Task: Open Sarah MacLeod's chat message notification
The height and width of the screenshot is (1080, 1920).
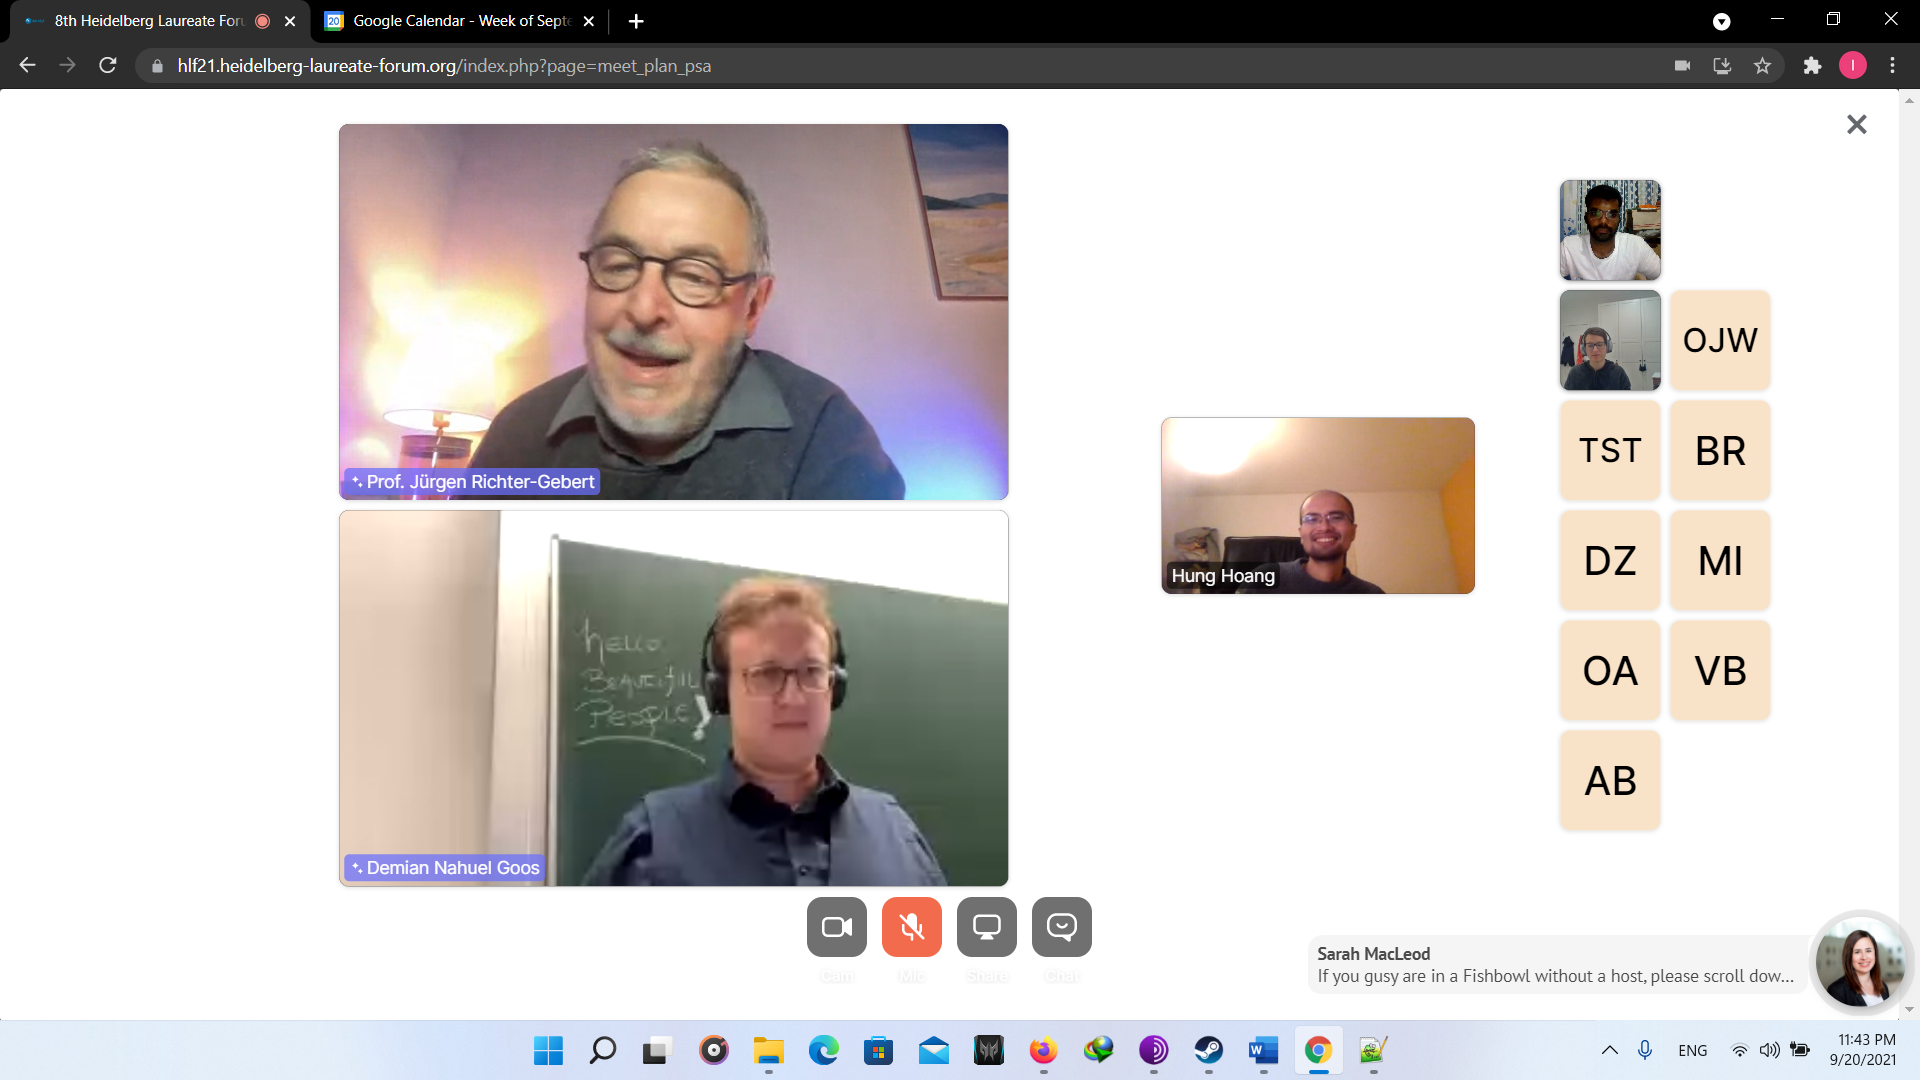Action: point(1555,965)
